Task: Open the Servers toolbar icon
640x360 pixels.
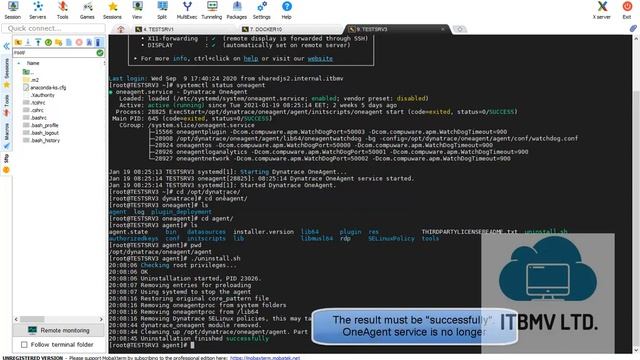Action: (x=38, y=10)
